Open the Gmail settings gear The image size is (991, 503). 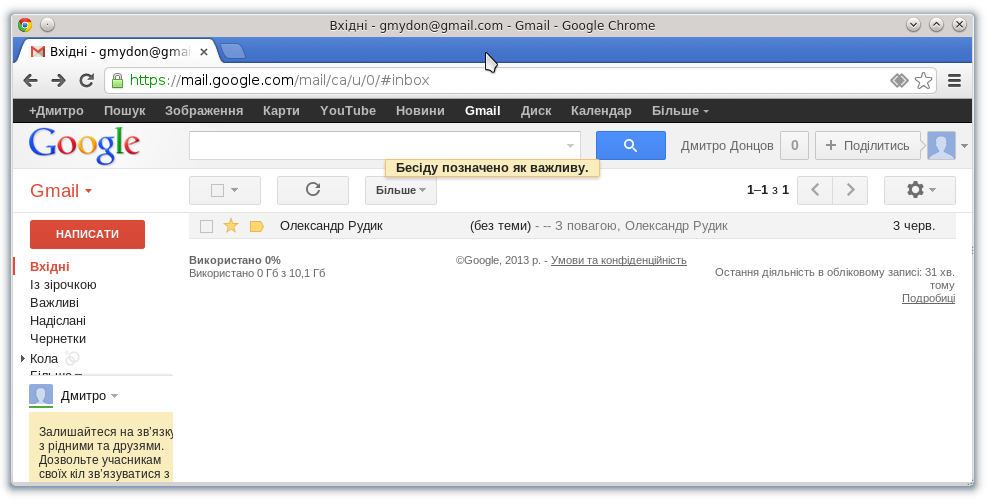coord(920,190)
